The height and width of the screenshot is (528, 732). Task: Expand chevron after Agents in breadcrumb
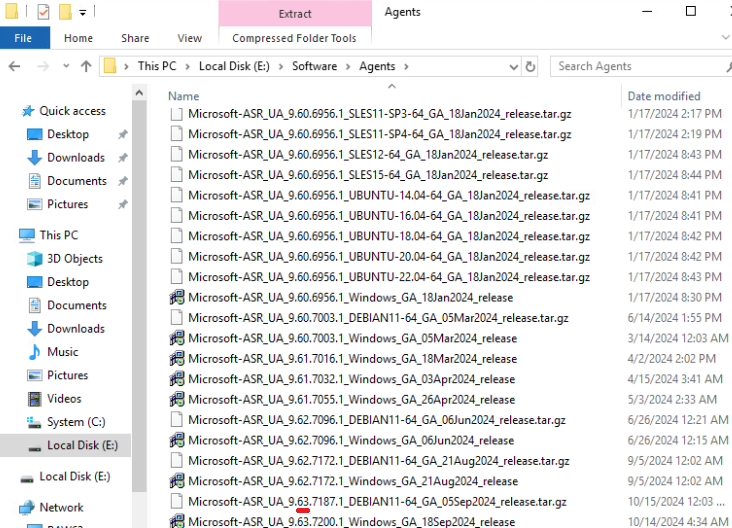[x=406, y=67]
